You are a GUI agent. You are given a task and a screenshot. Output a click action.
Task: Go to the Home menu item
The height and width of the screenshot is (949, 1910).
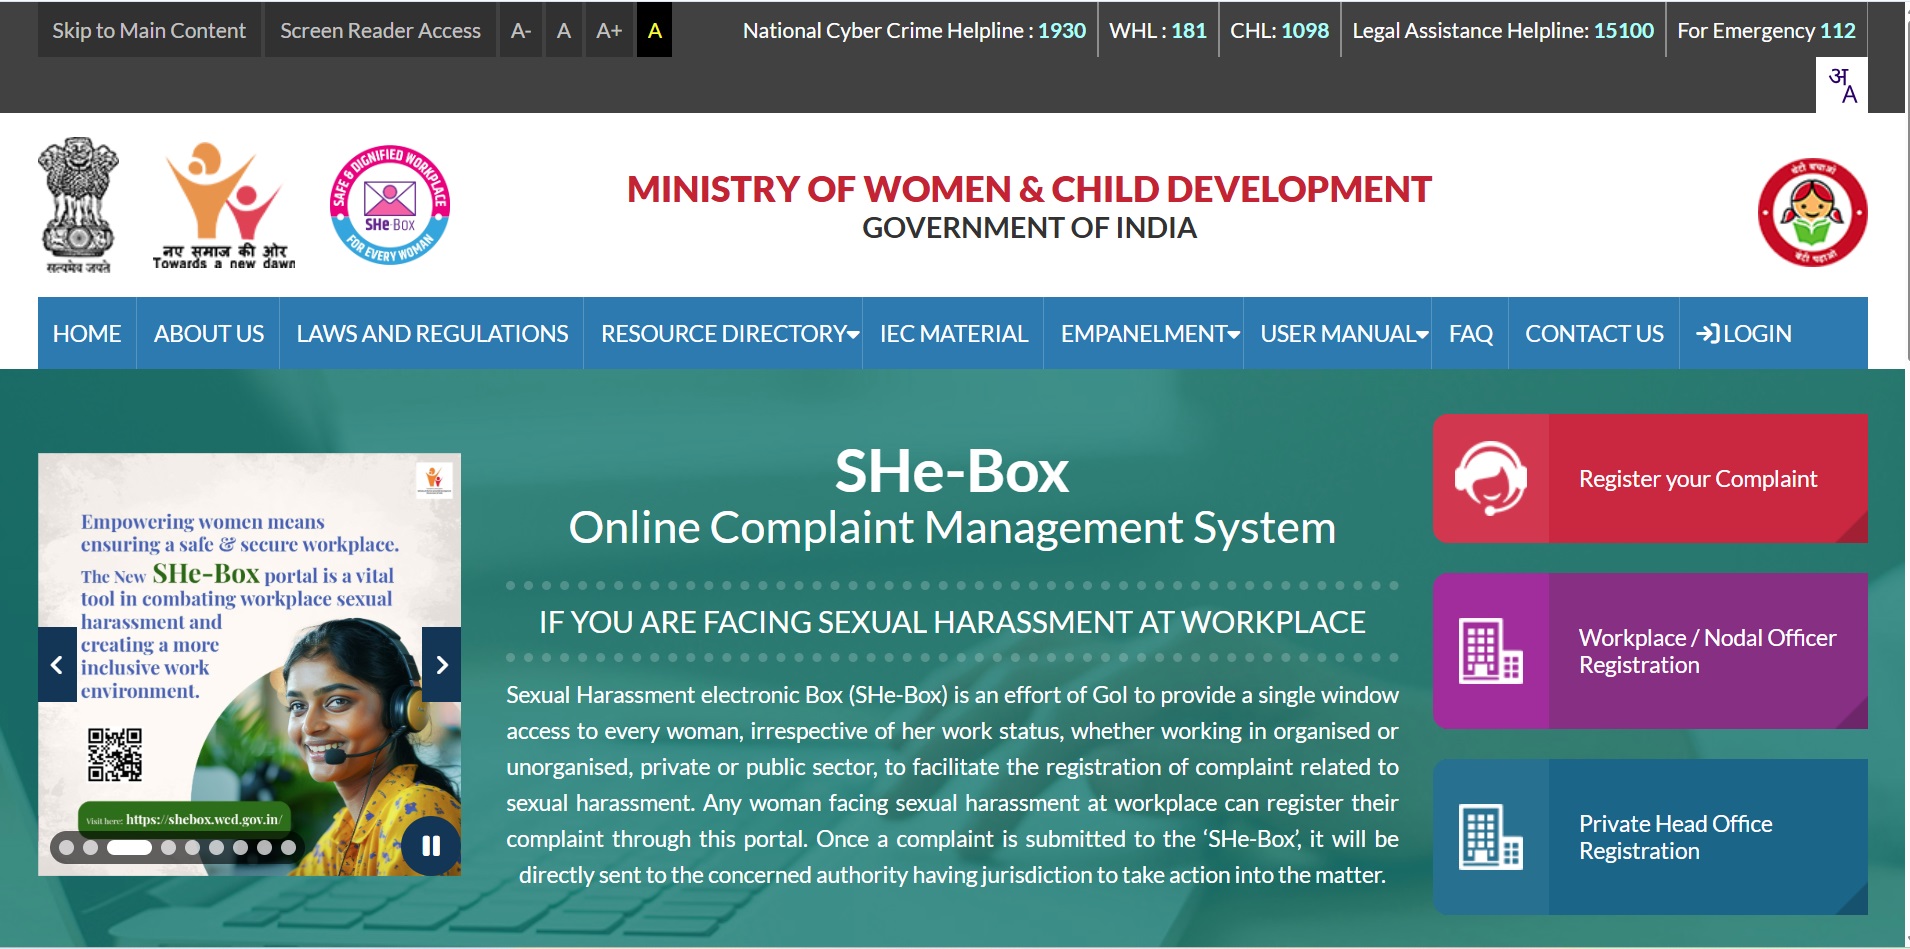pyautogui.click(x=87, y=334)
